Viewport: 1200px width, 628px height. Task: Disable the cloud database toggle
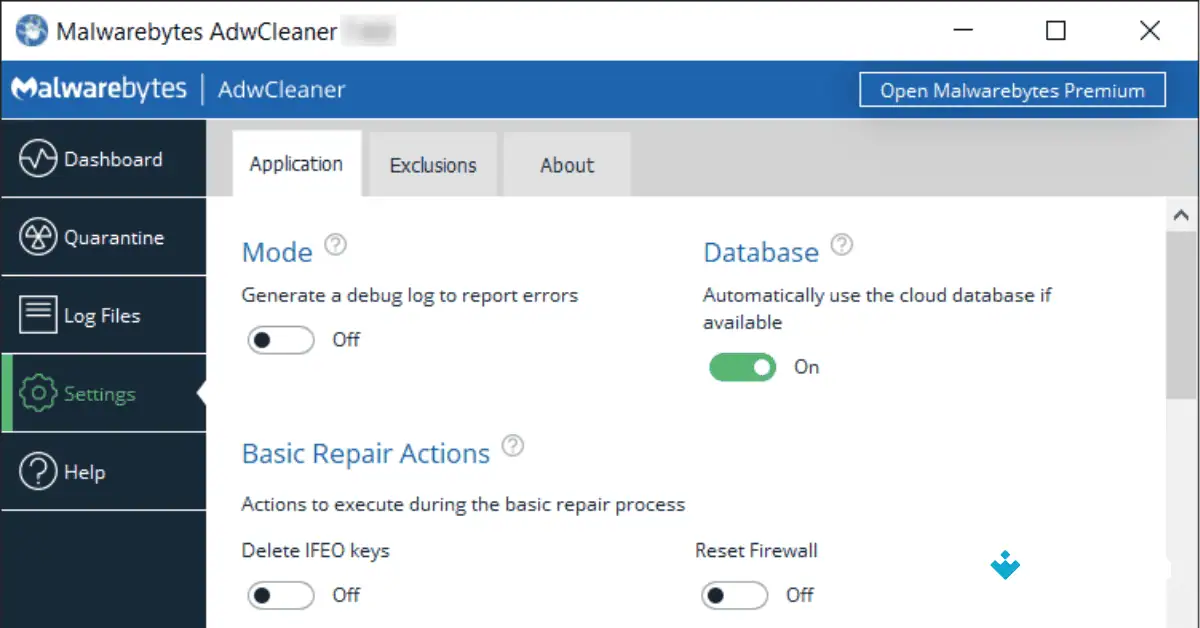tap(742, 367)
